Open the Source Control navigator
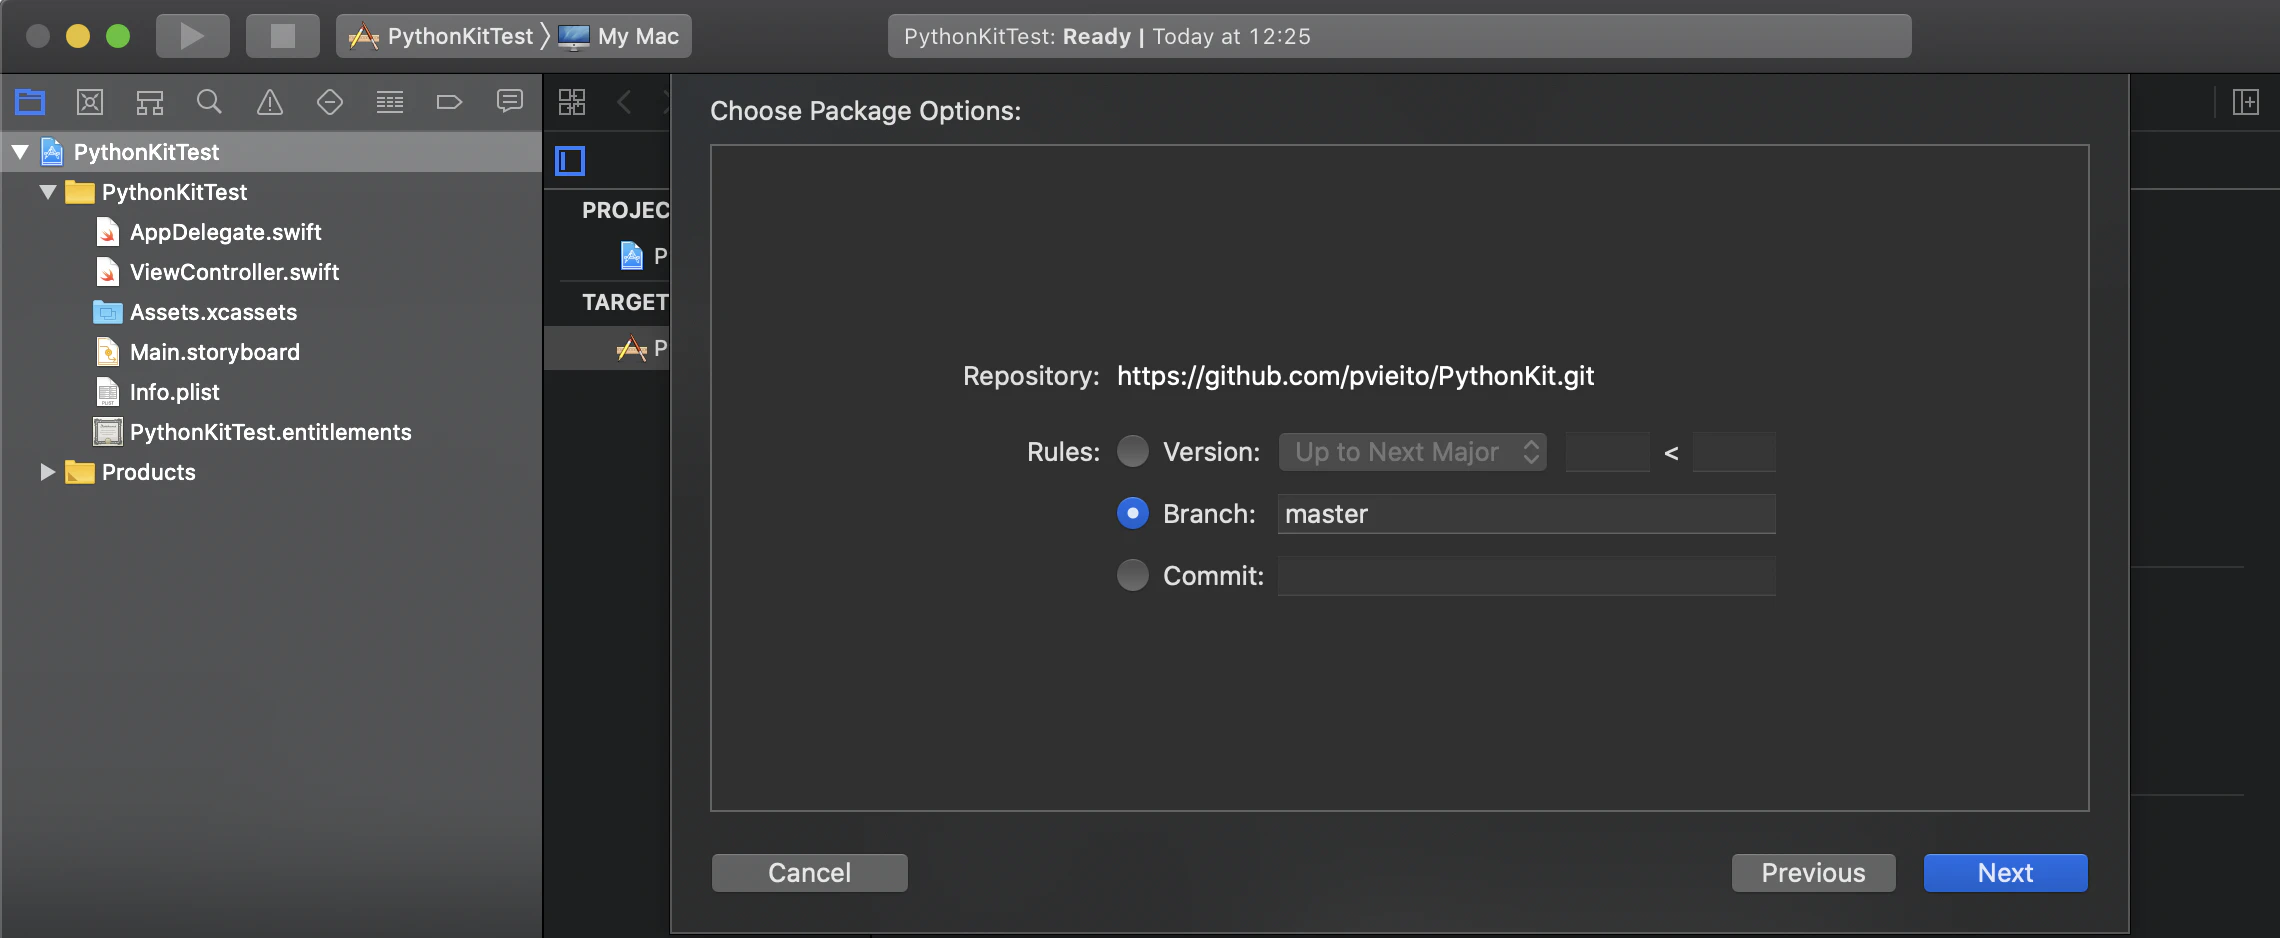 coord(90,101)
